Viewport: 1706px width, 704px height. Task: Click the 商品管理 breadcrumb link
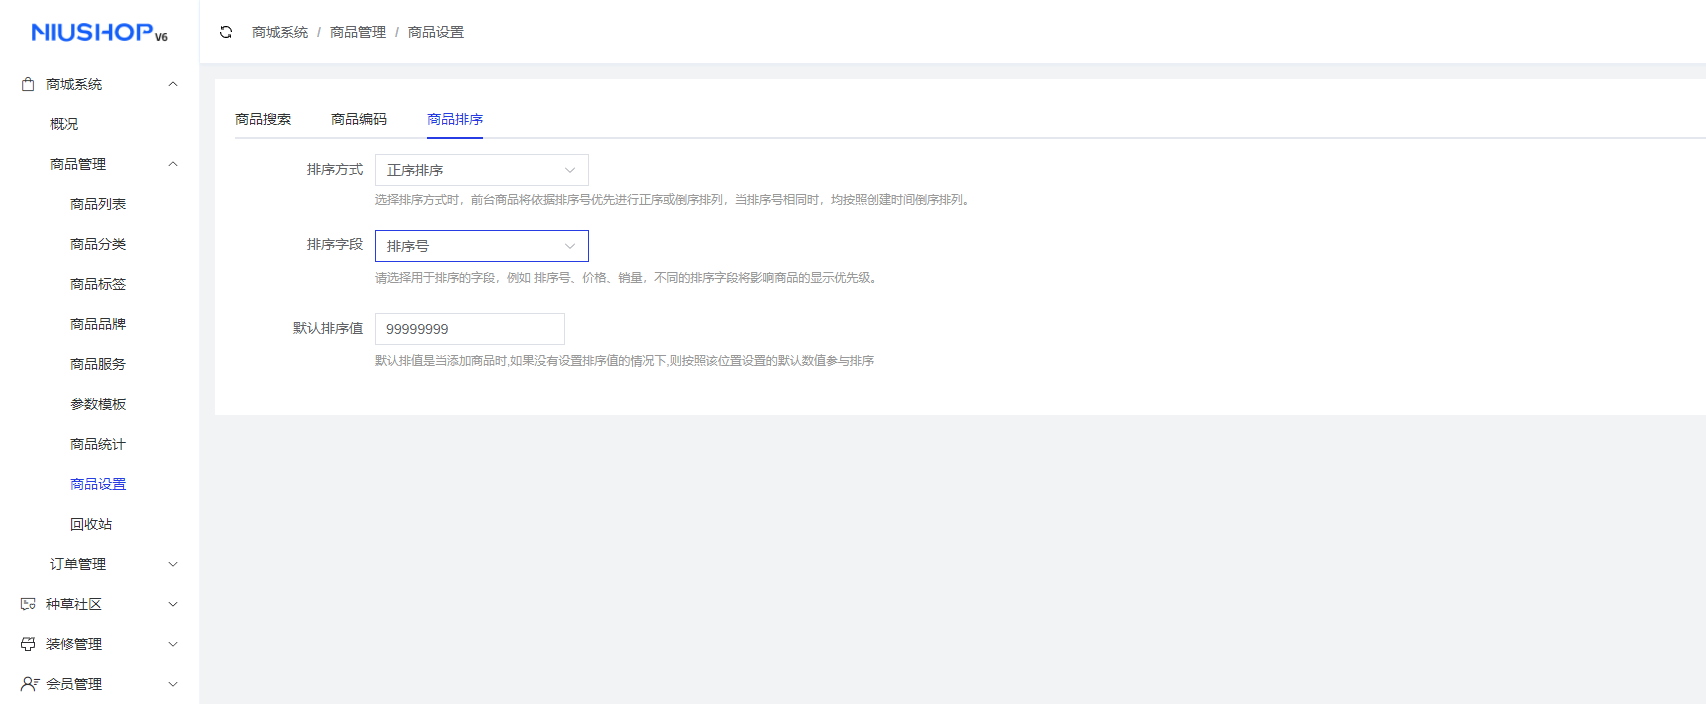358,32
